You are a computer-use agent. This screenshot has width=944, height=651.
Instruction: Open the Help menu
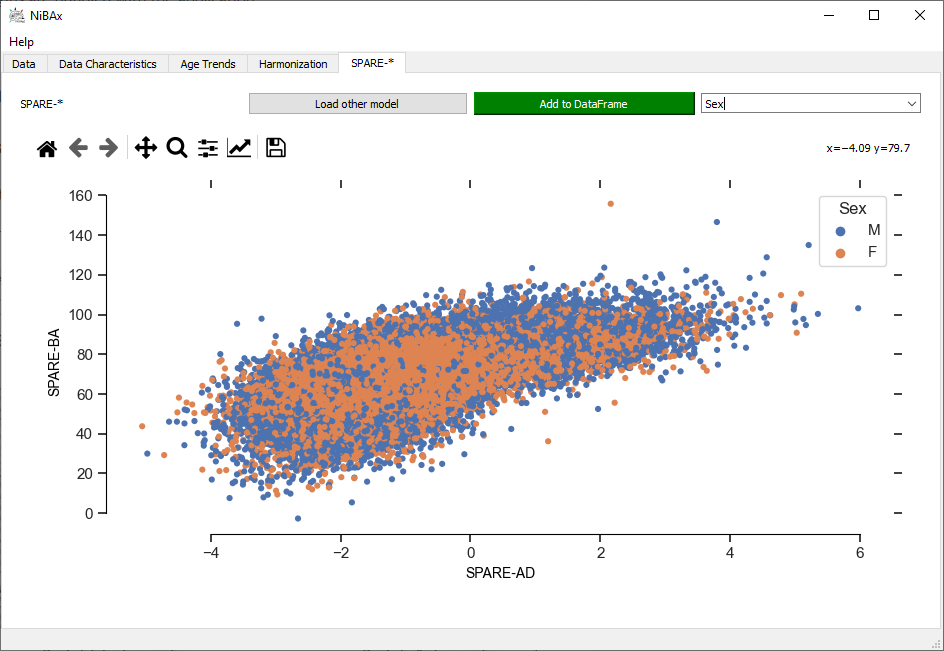point(21,42)
